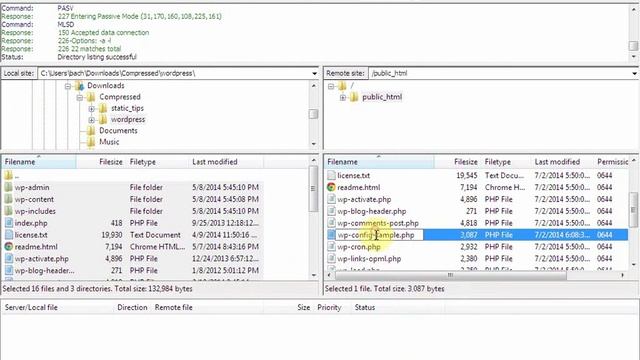
Task: Sort local files by Filetype header
Action: click(x=158, y=162)
